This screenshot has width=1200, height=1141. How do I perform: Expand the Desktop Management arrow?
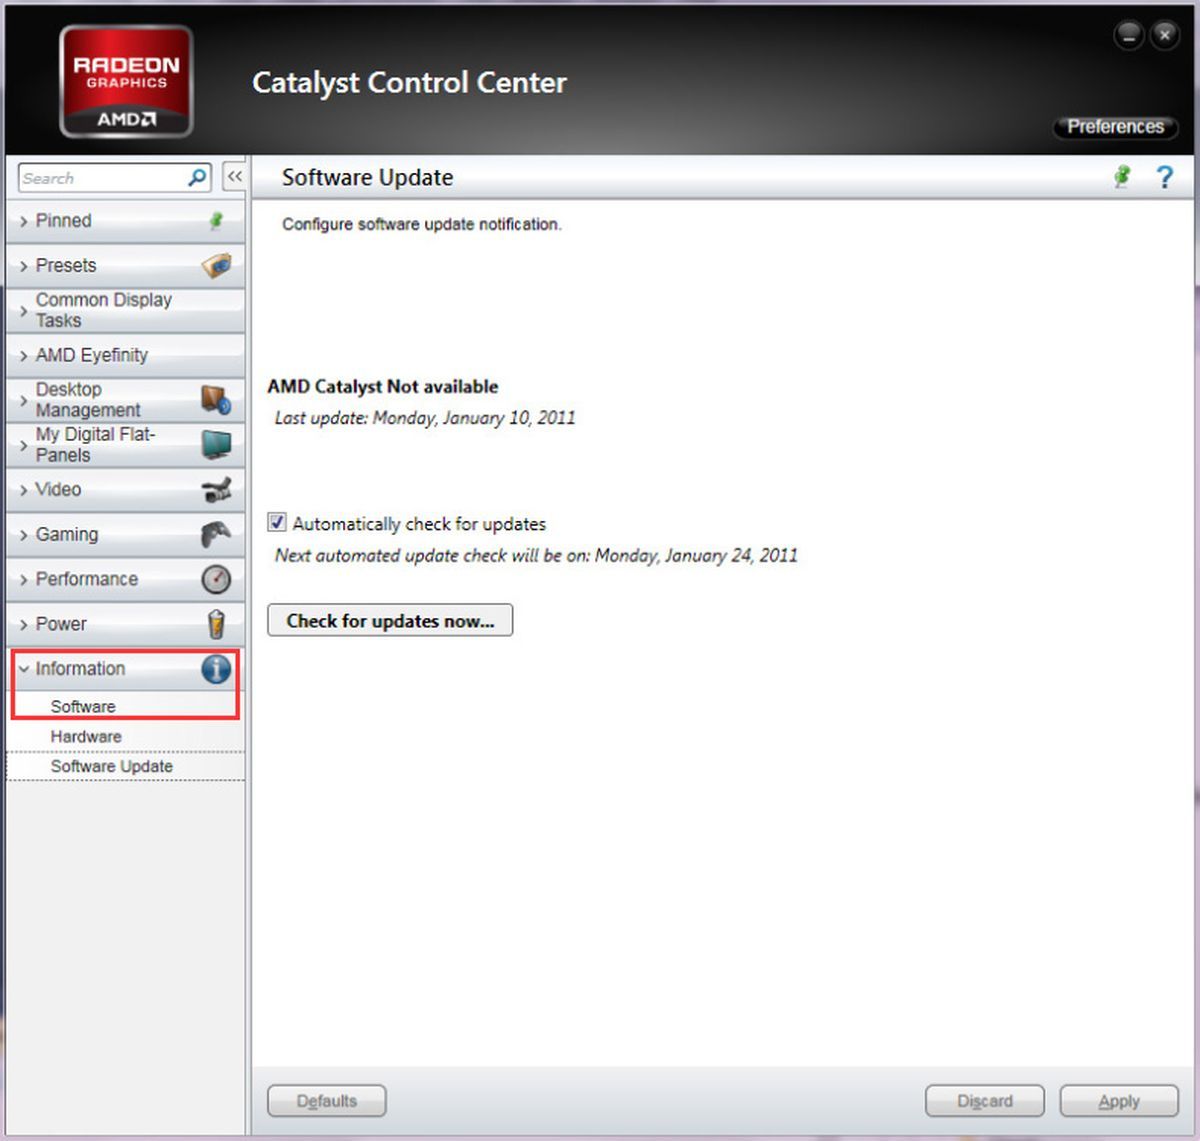[x=24, y=400]
